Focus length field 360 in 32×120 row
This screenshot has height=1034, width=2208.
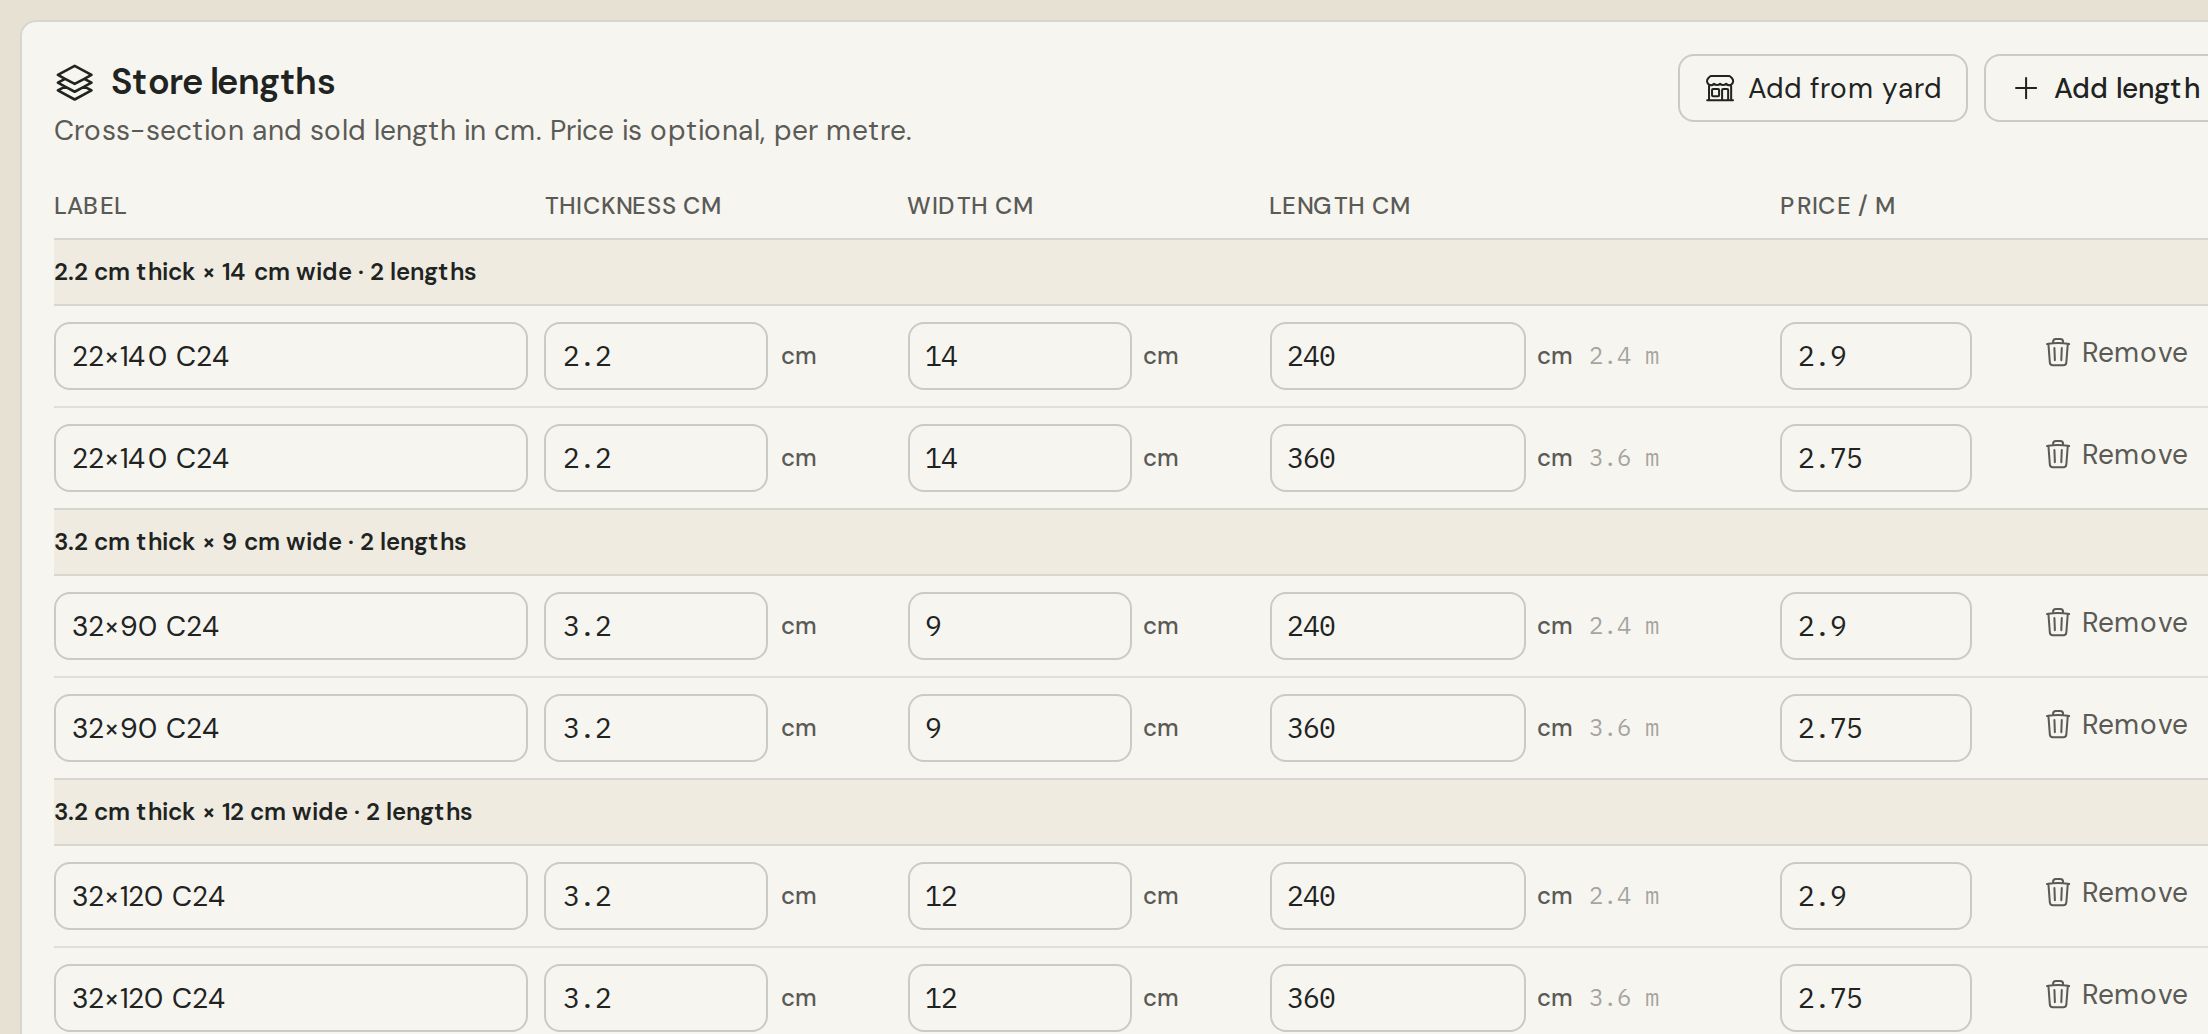pyautogui.click(x=1397, y=998)
